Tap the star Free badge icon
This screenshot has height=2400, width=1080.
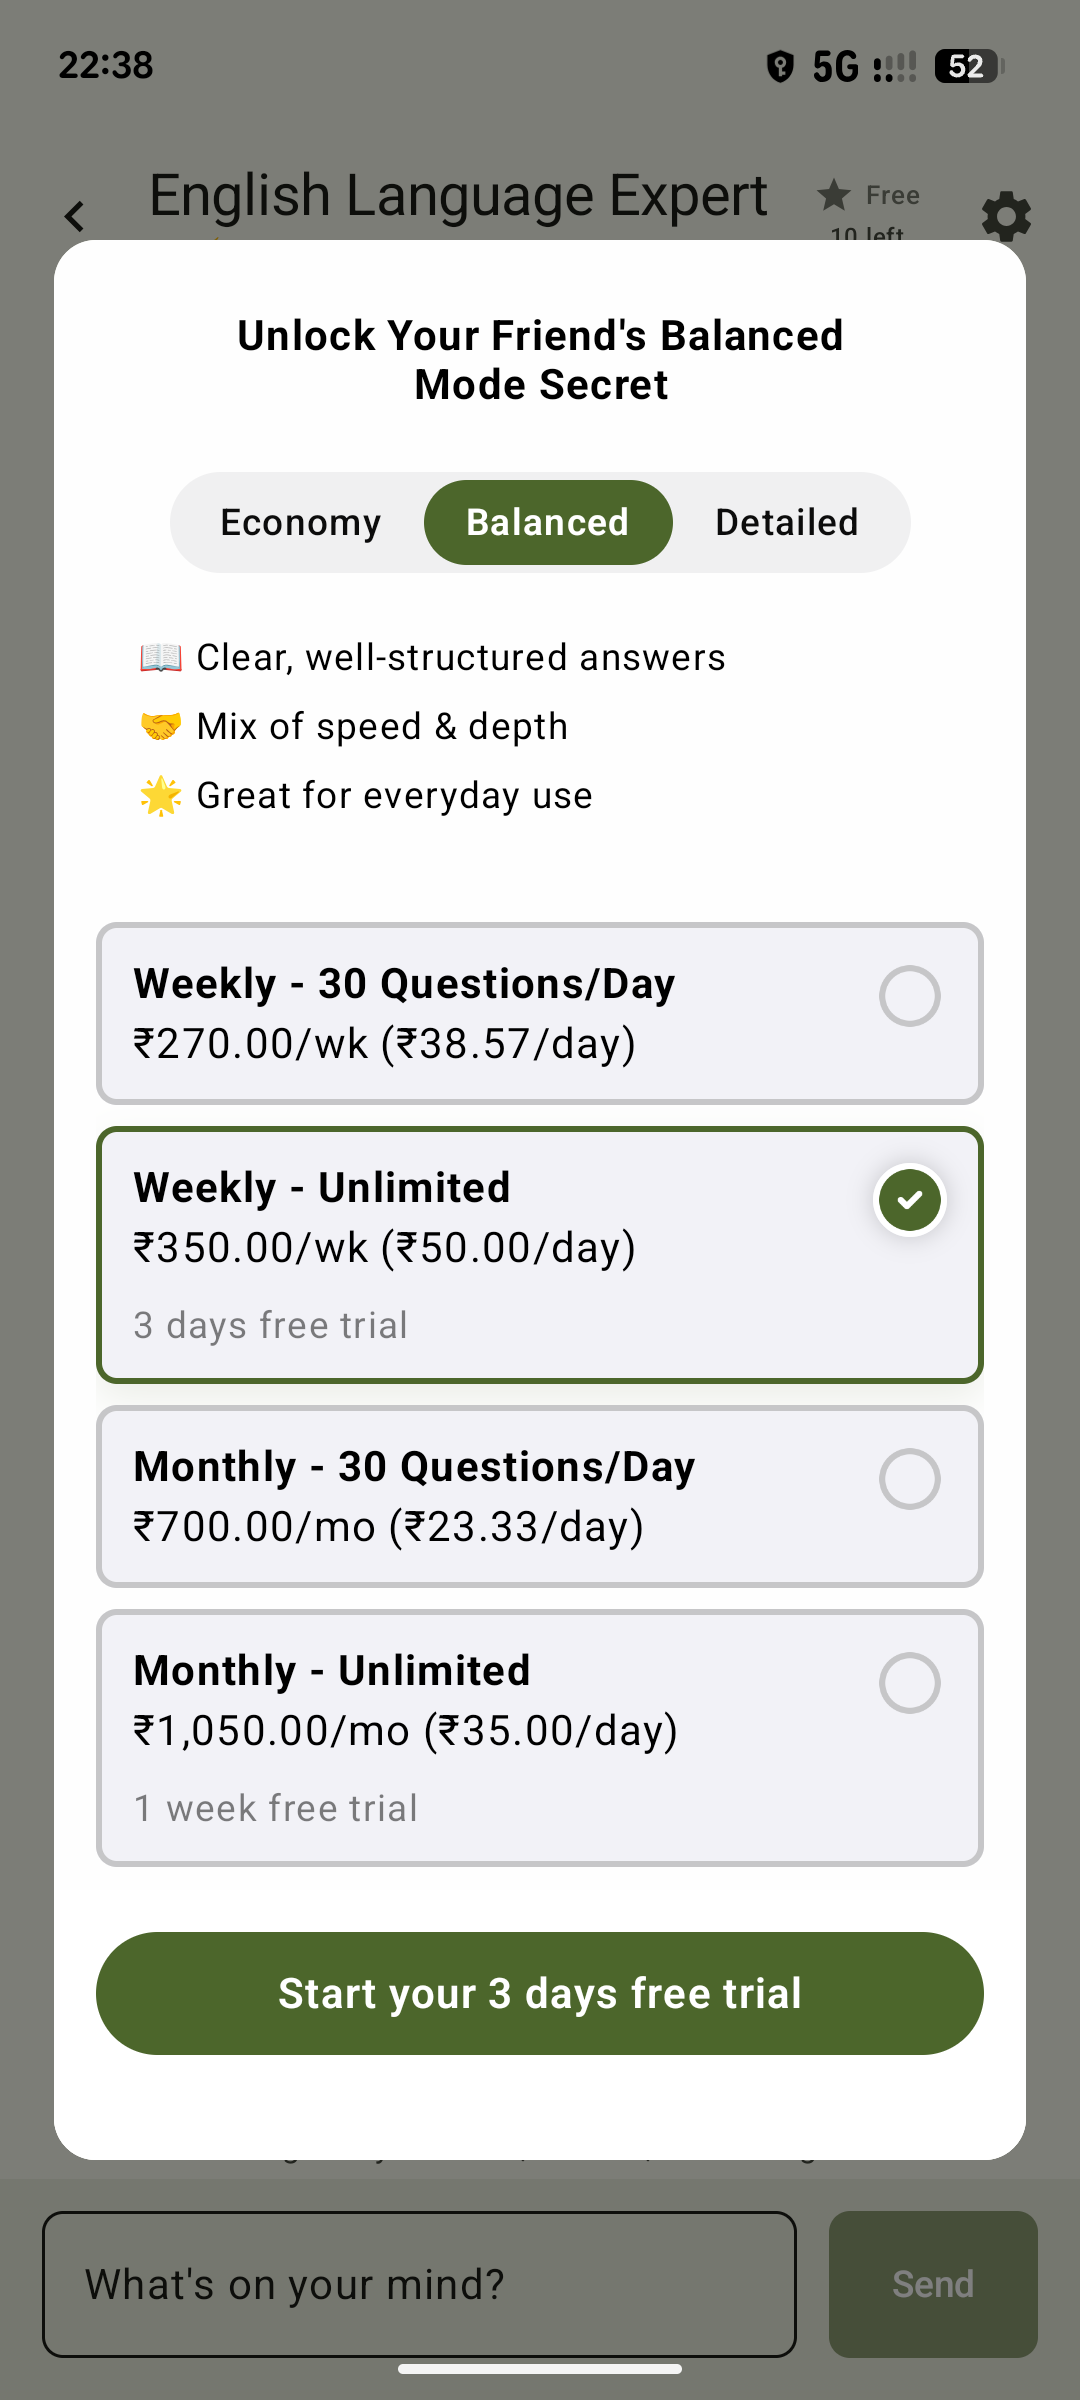tap(834, 195)
